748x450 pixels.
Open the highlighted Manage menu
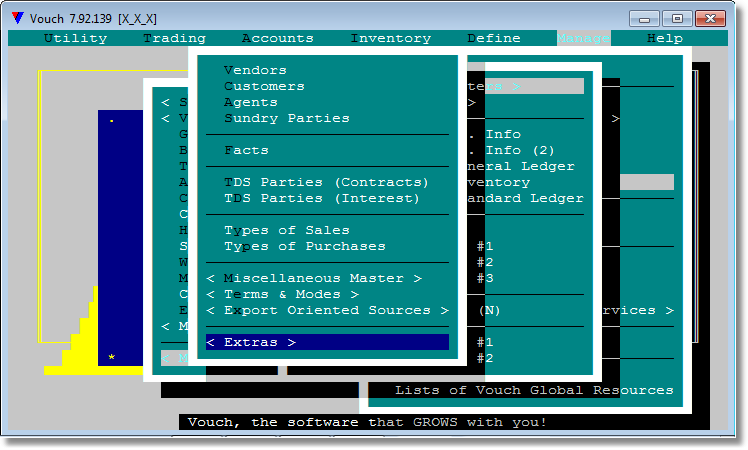tap(583, 38)
